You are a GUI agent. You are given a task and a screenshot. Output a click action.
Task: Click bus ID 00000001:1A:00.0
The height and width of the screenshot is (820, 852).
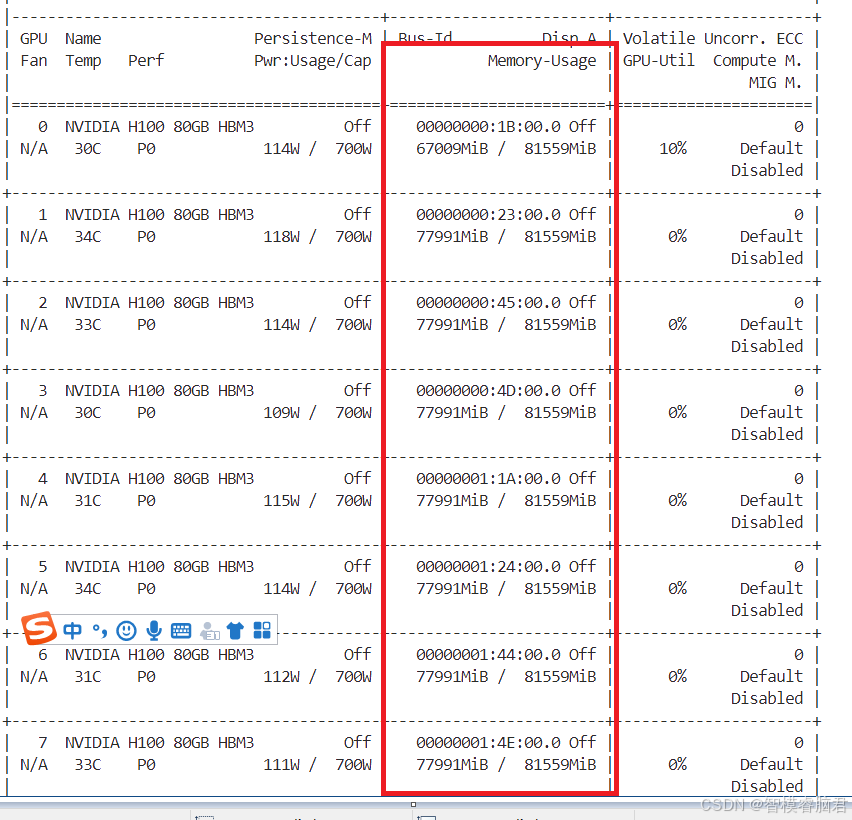click(x=488, y=479)
